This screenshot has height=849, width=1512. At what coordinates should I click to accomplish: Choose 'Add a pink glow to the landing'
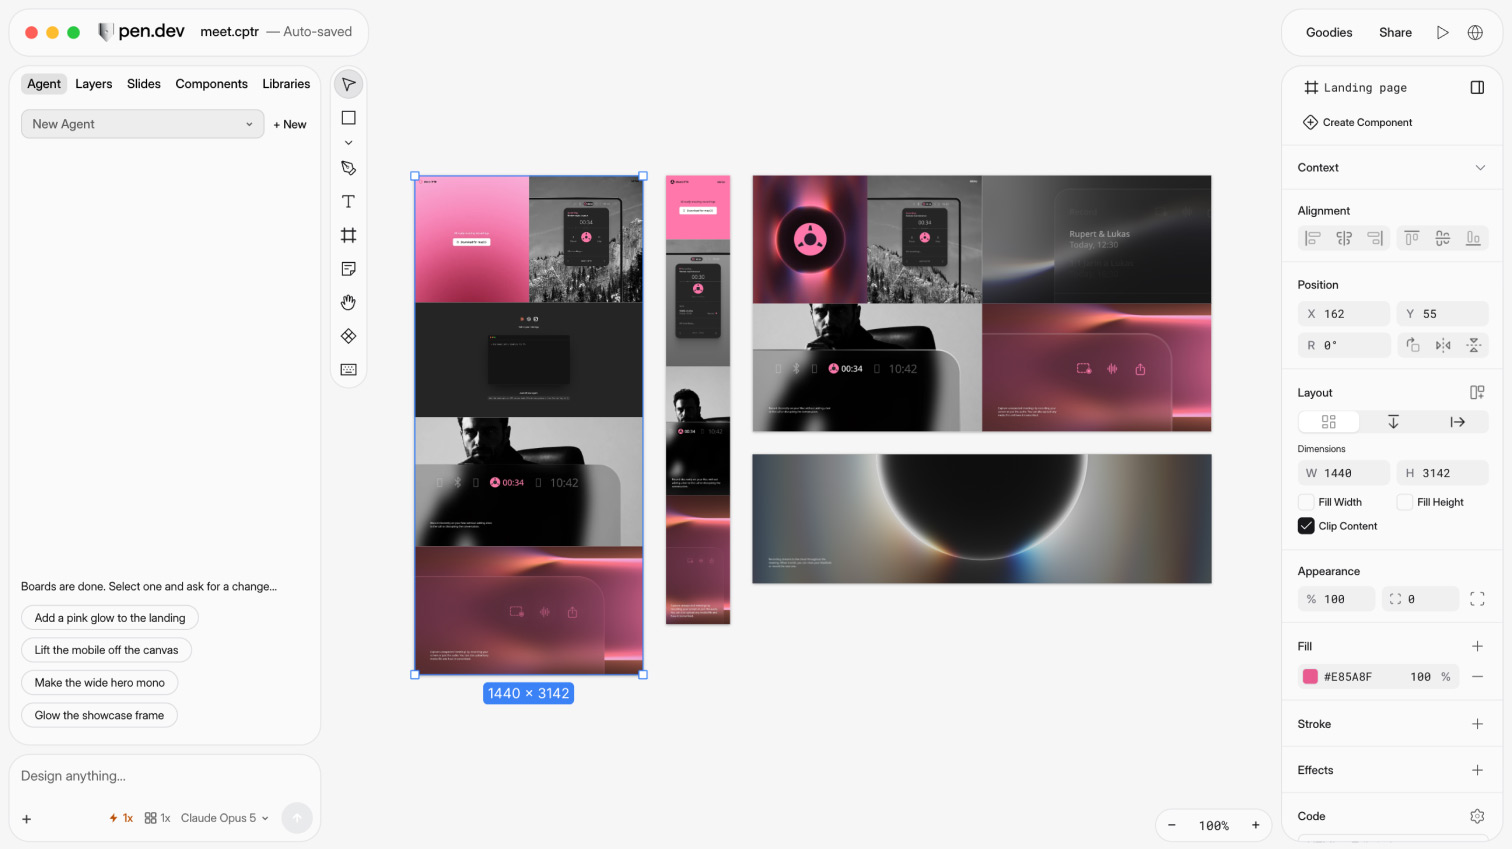click(110, 618)
